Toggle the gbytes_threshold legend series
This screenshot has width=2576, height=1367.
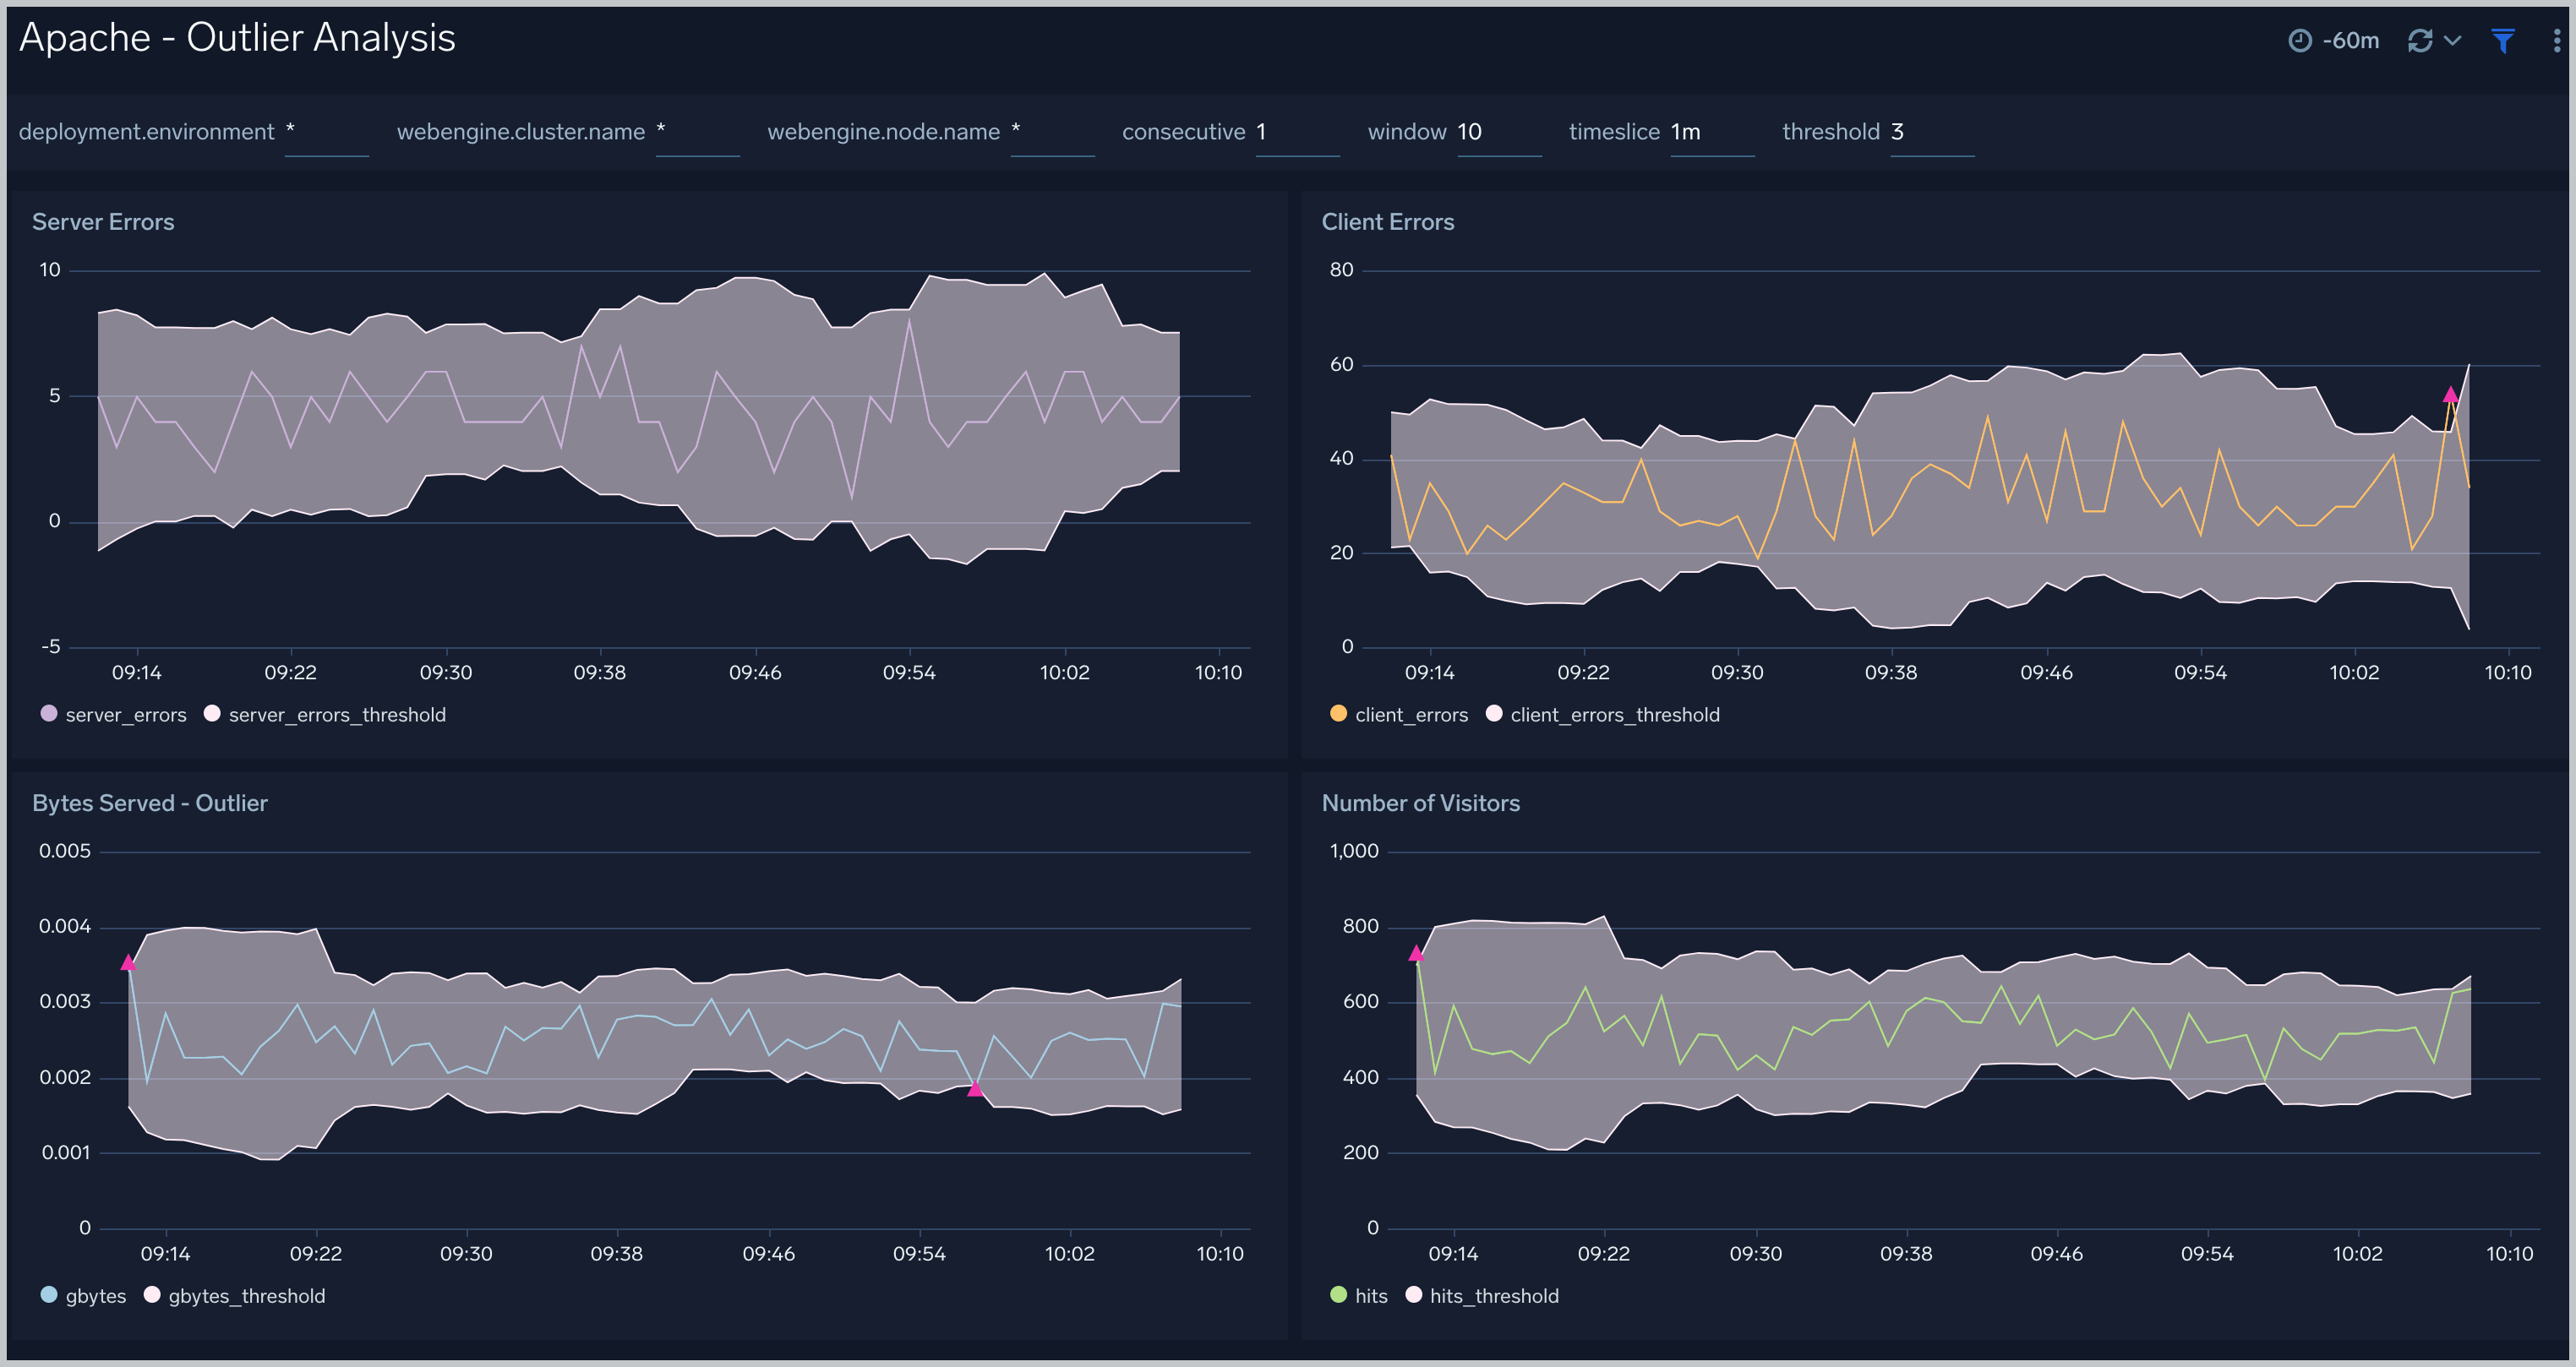235,1296
